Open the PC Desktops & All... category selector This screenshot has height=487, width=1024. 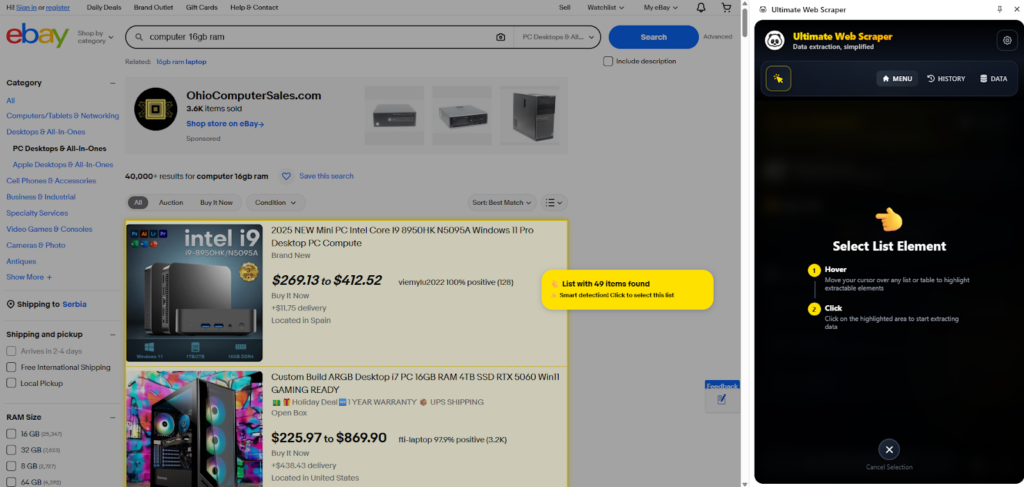pyautogui.click(x=558, y=37)
